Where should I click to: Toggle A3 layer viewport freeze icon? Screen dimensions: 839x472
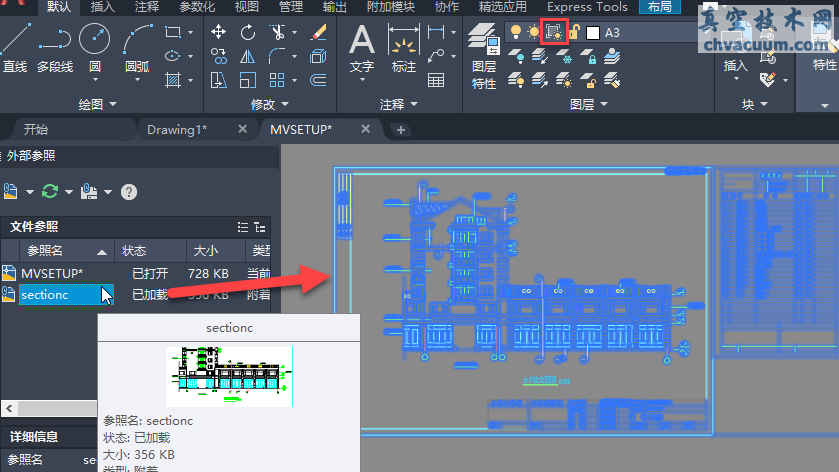pos(554,32)
